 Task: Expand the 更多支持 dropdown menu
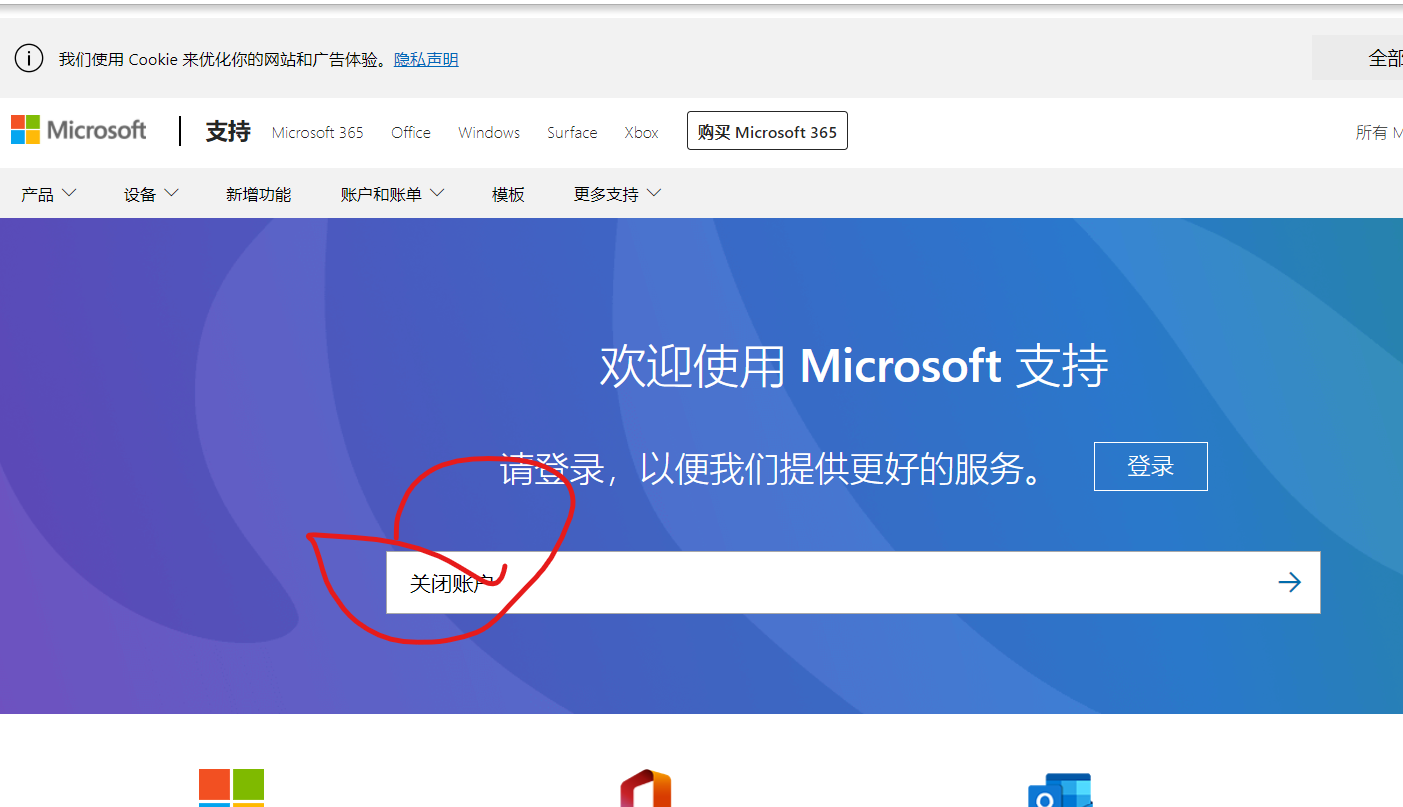coord(617,194)
